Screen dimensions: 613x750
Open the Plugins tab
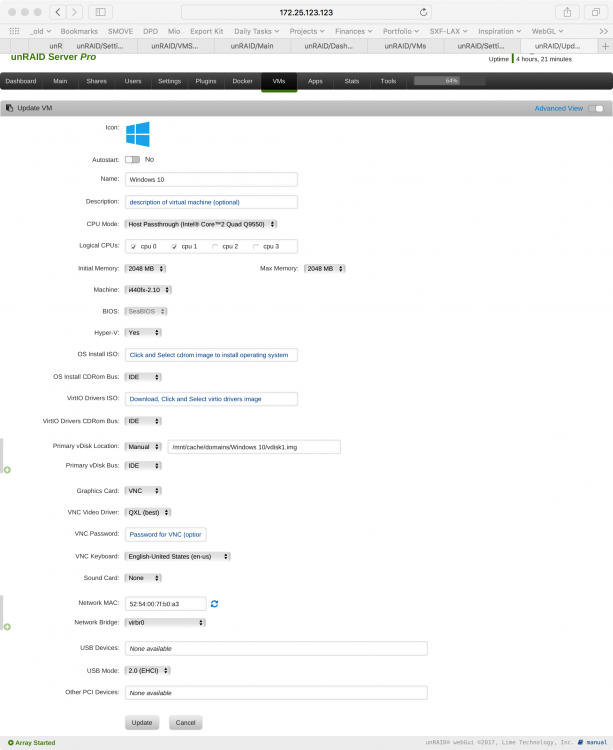(x=206, y=81)
